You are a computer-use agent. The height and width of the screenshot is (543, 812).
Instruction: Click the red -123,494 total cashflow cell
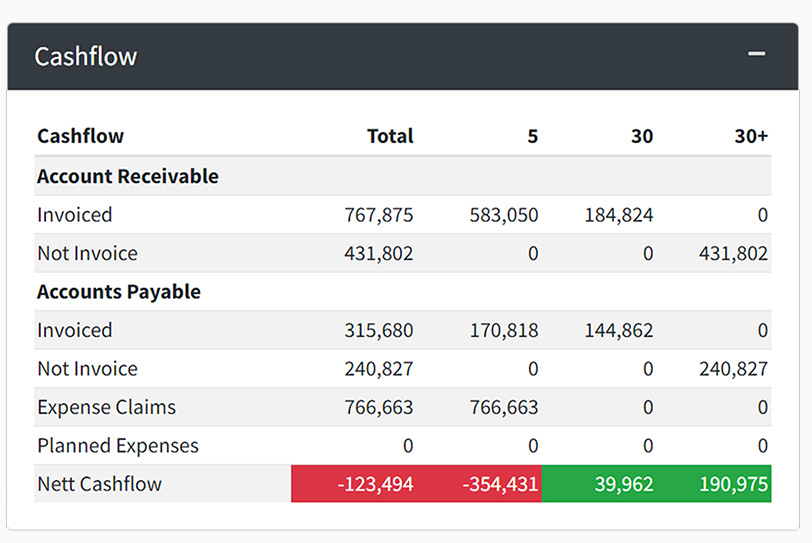click(375, 484)
